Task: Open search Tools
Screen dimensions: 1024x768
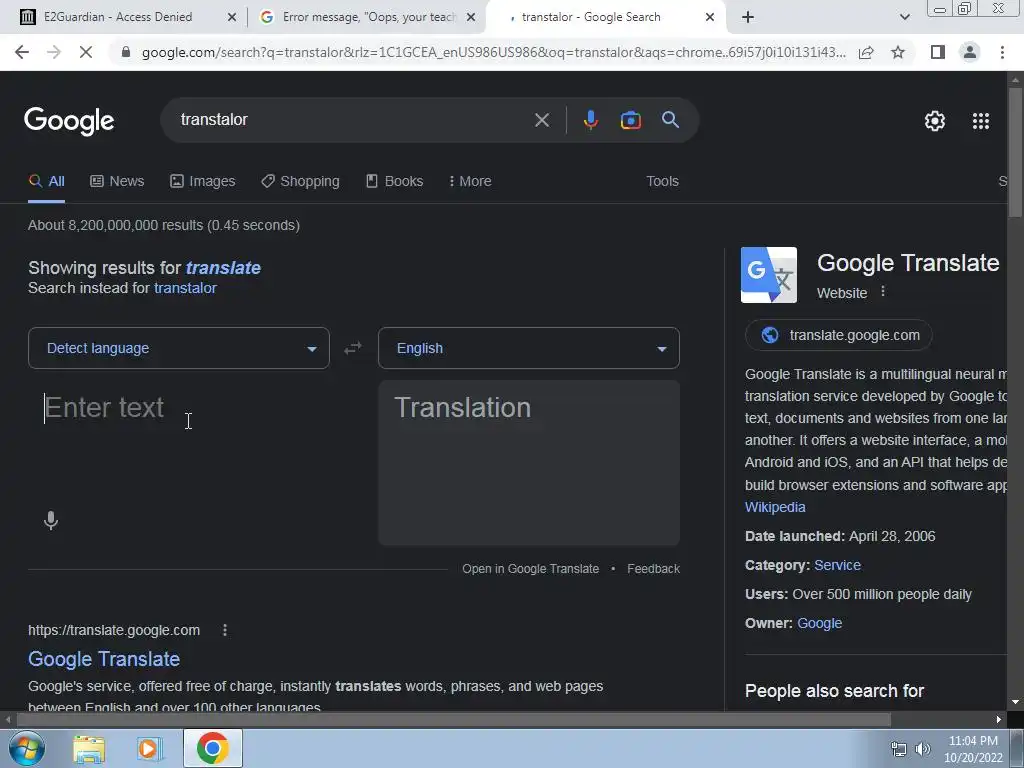Action: point(662,182)
